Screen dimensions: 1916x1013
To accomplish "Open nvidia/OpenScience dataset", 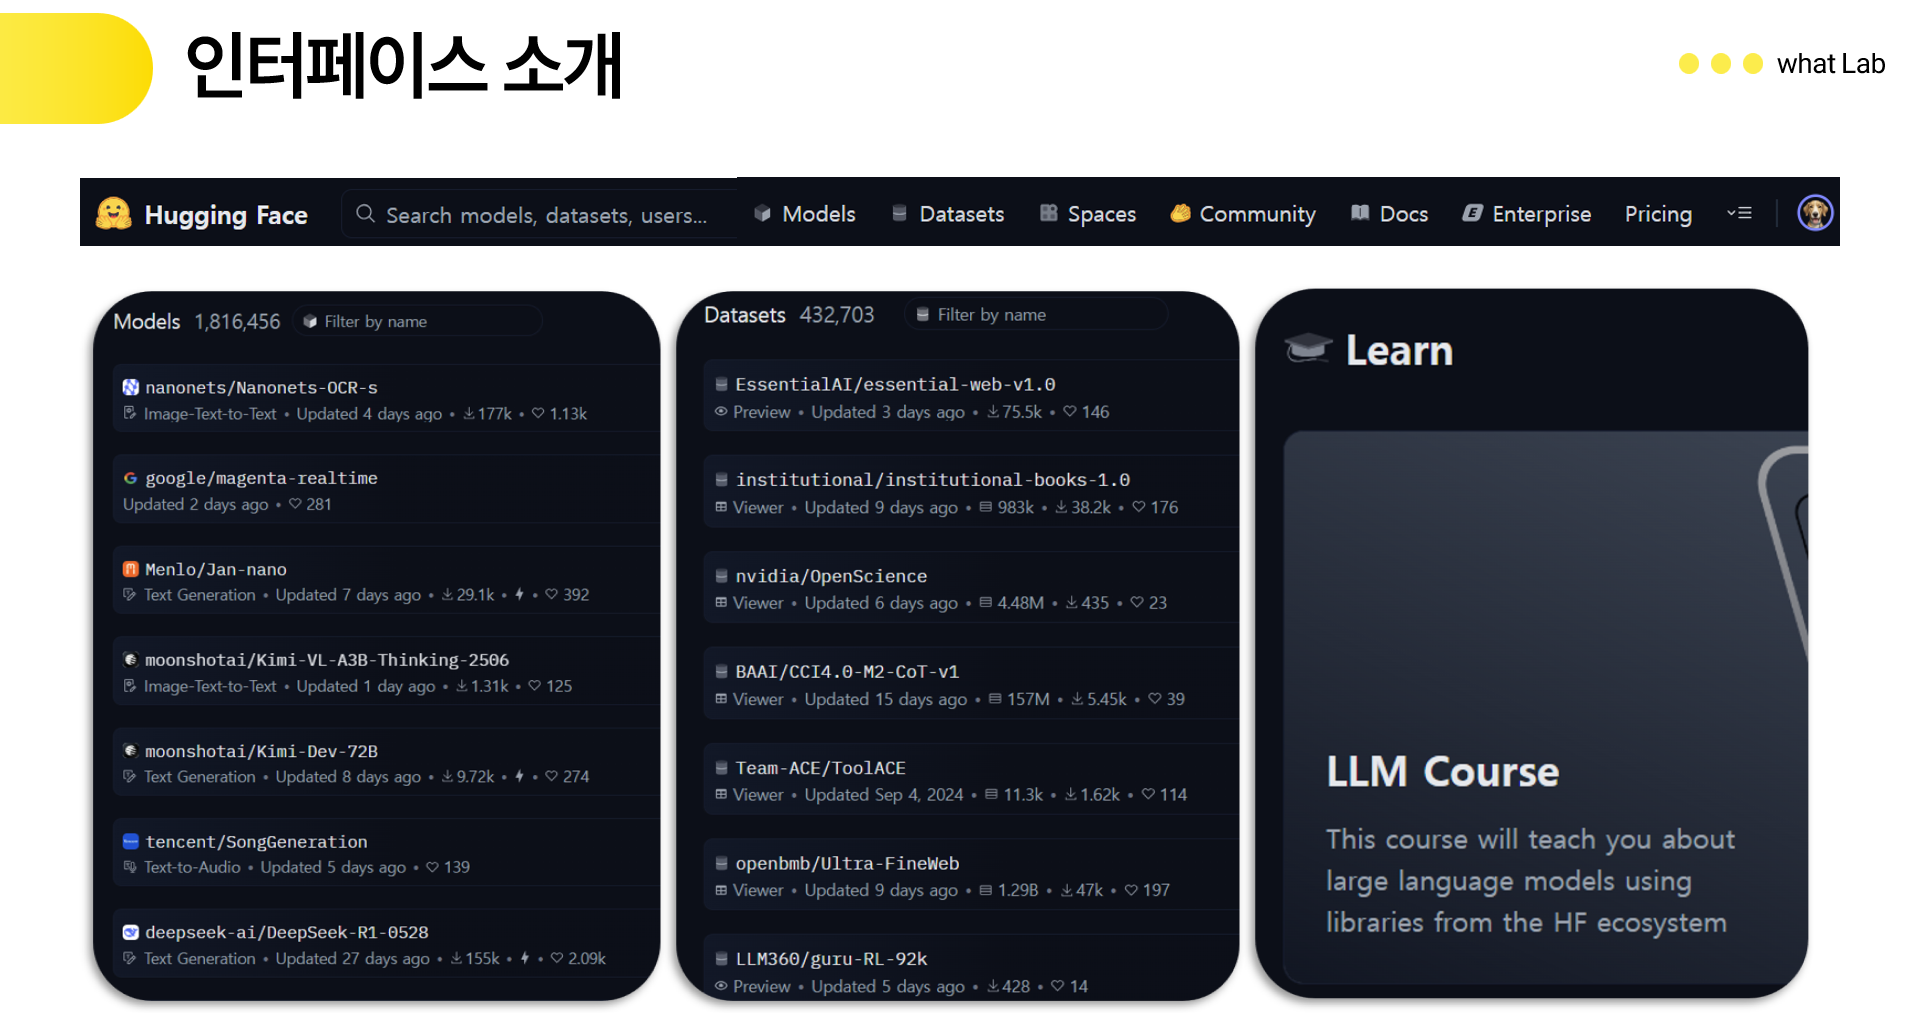I will point(831,576).
